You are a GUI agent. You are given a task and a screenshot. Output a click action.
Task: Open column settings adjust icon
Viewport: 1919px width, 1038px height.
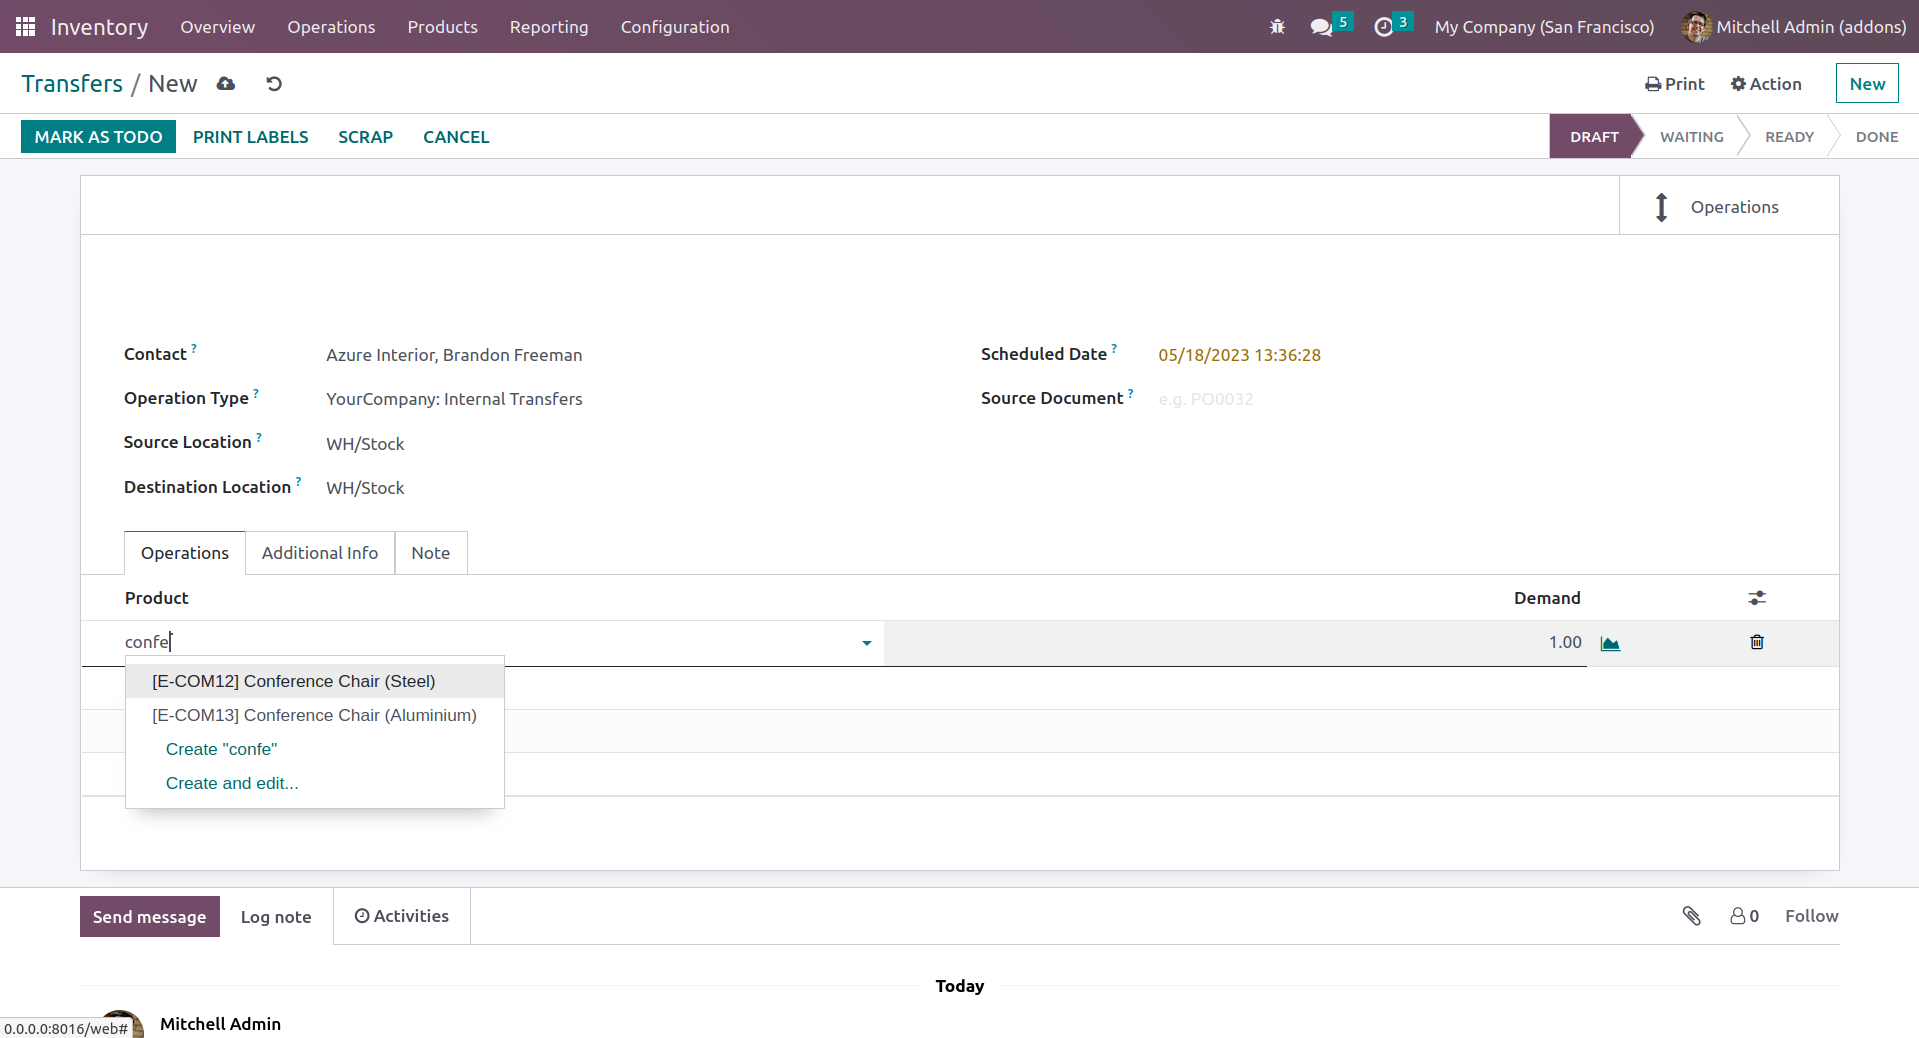[x=1757, y=598]
